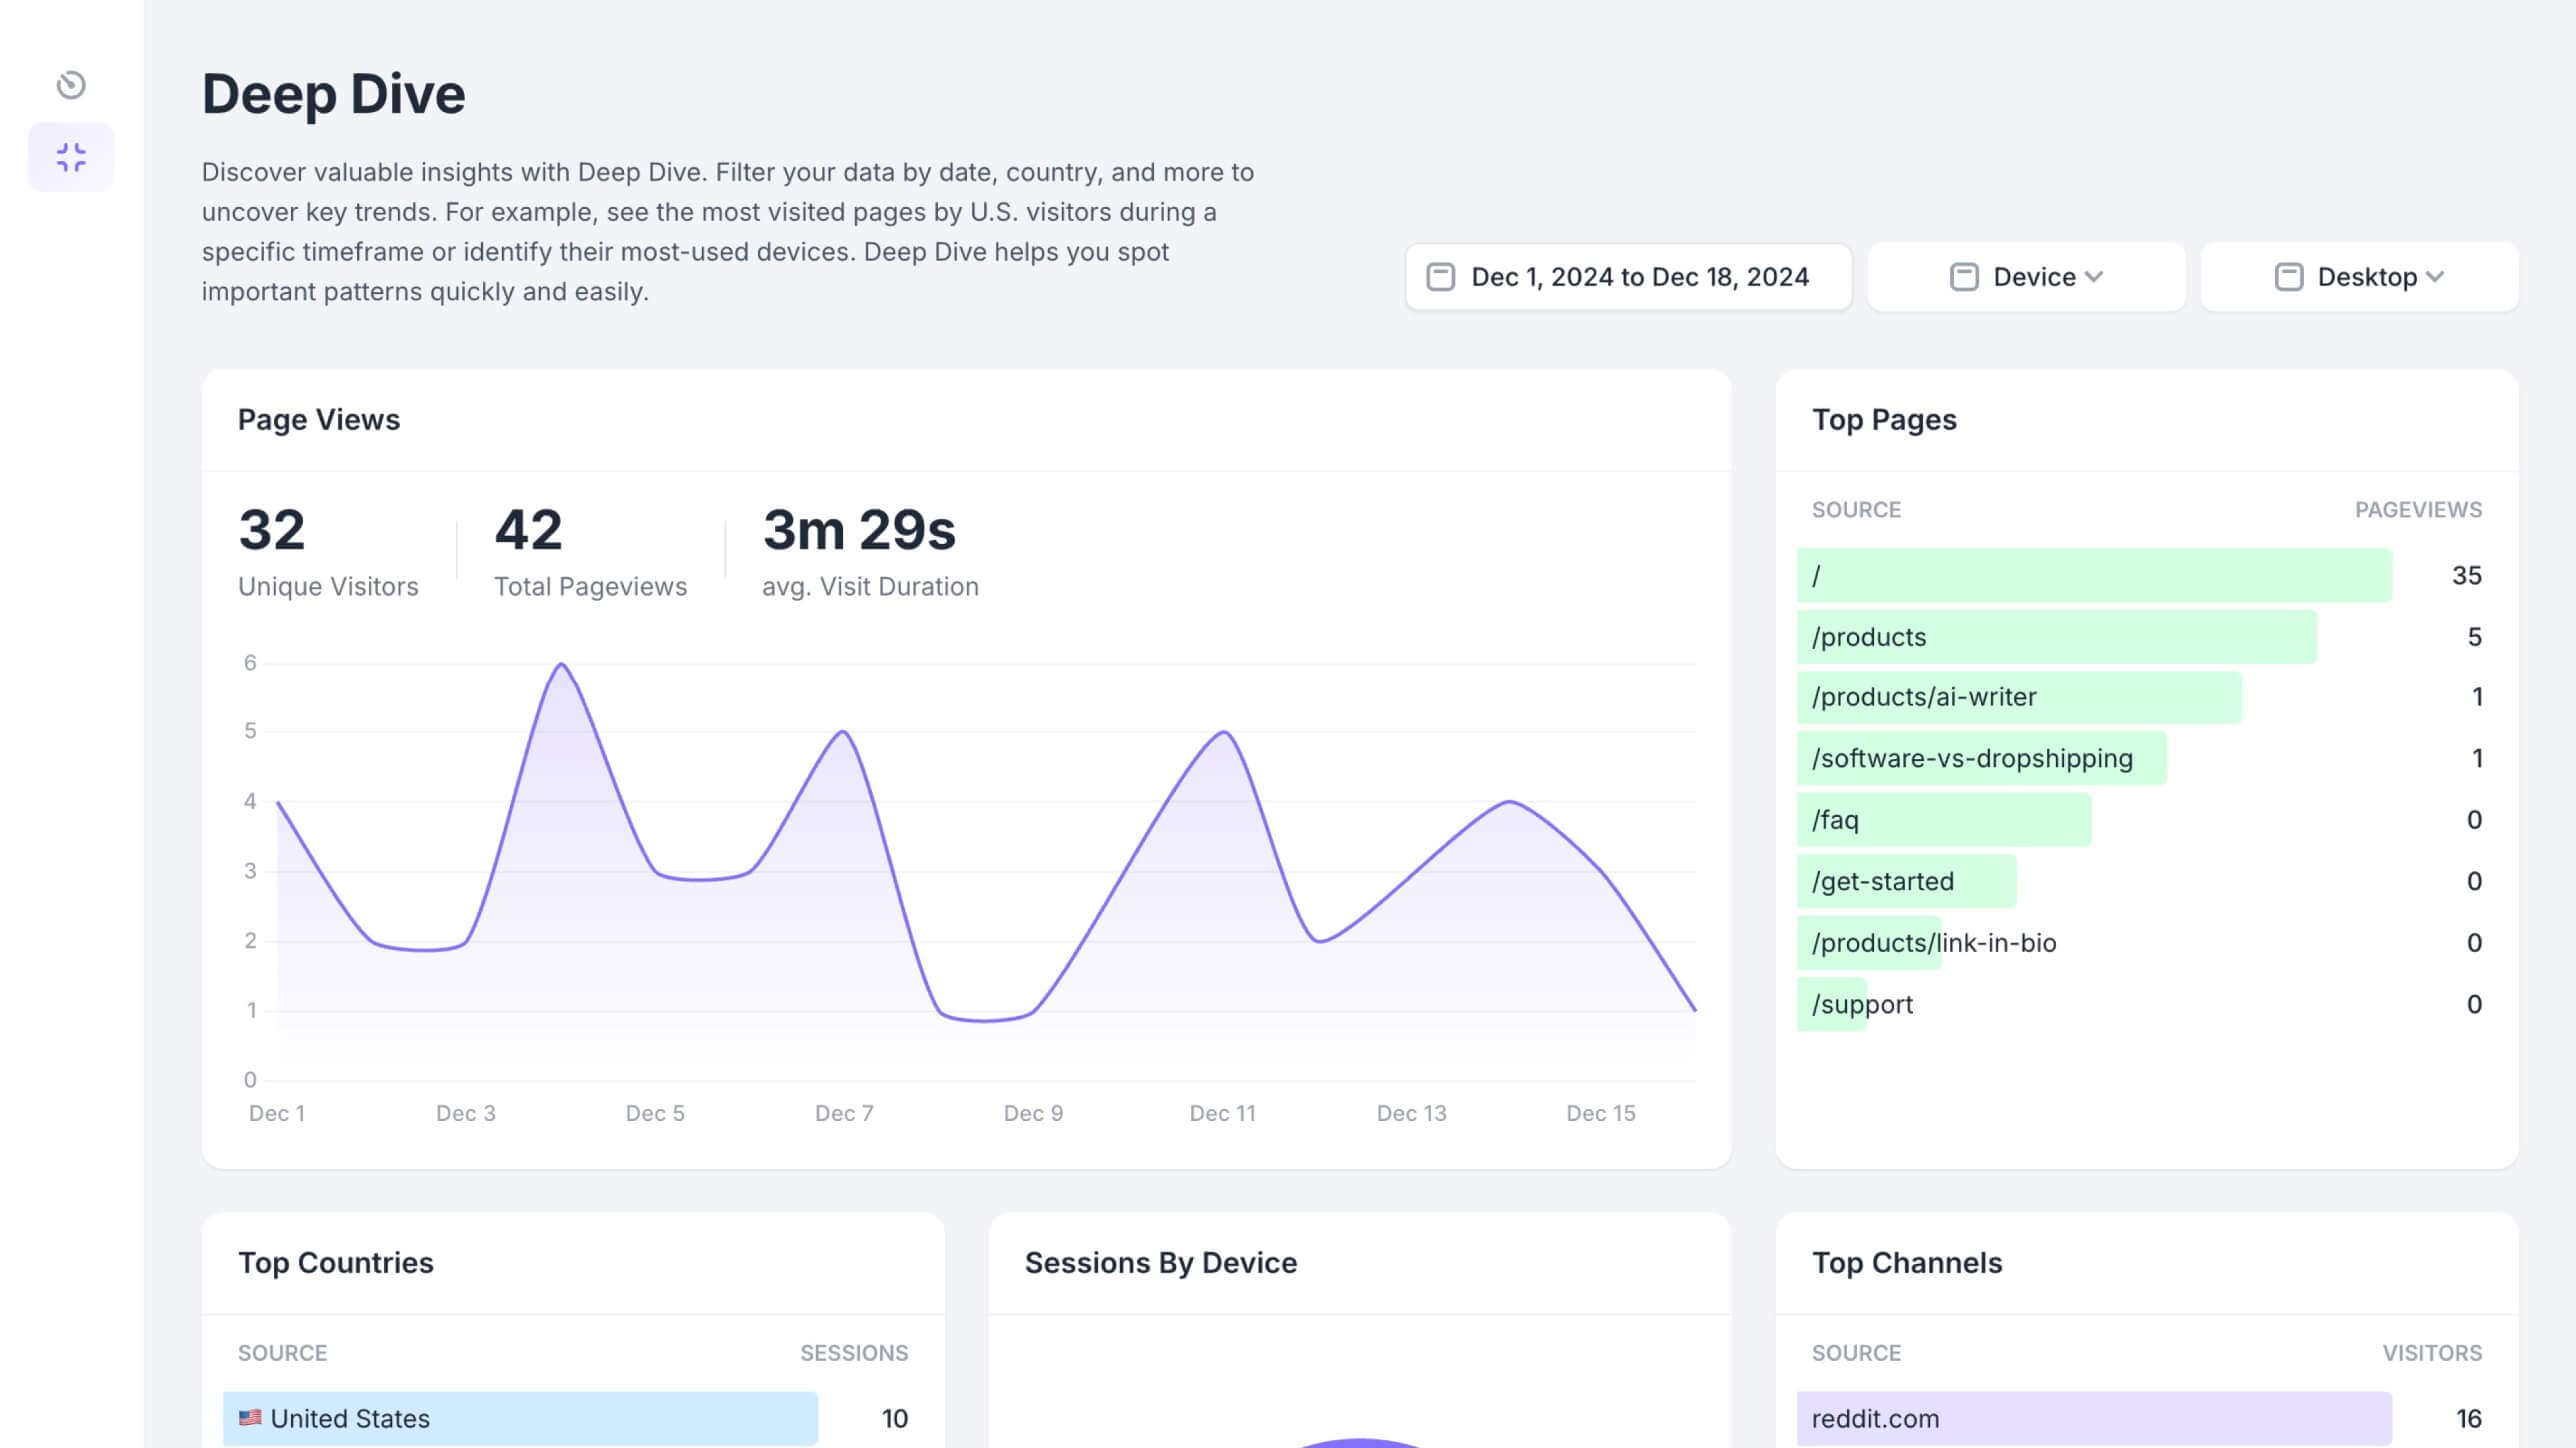Click the Top Countries card title

coord(336,1263)
